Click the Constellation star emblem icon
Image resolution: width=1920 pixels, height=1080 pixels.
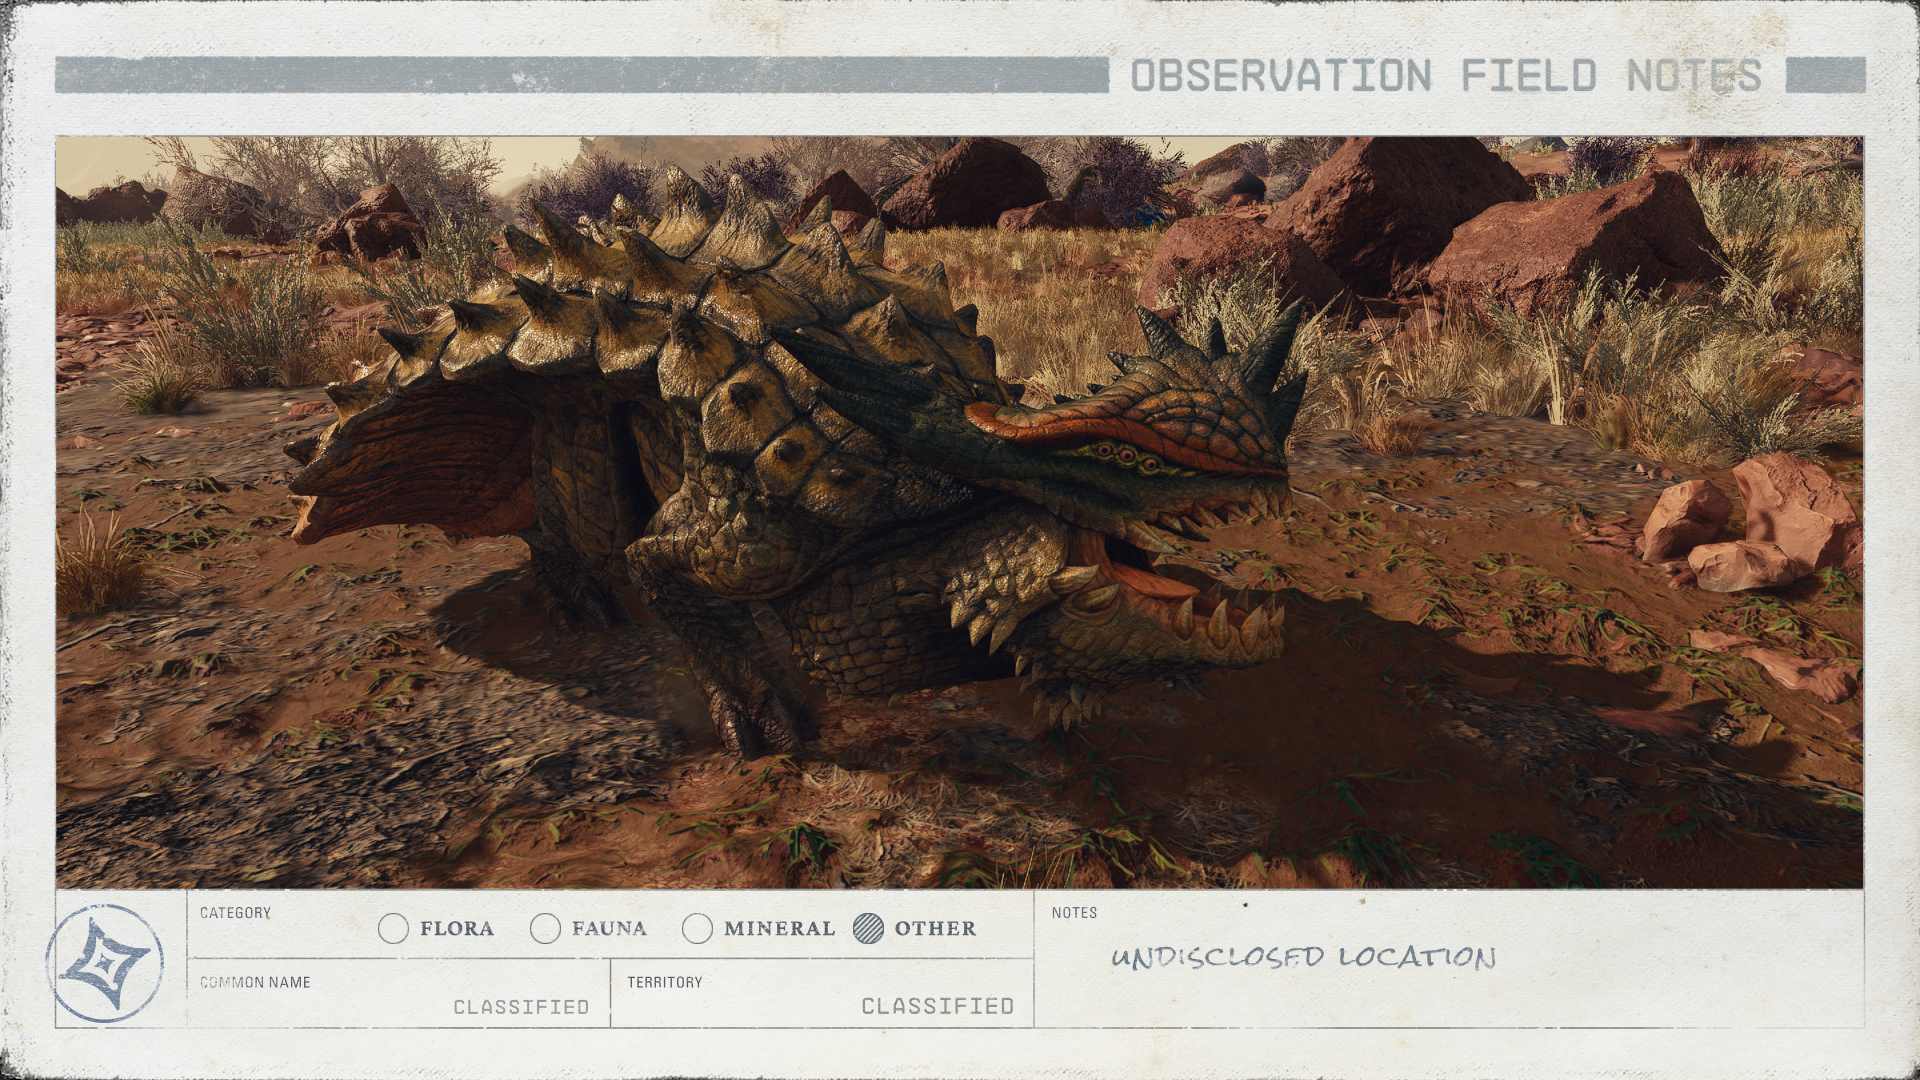(104, 962)
